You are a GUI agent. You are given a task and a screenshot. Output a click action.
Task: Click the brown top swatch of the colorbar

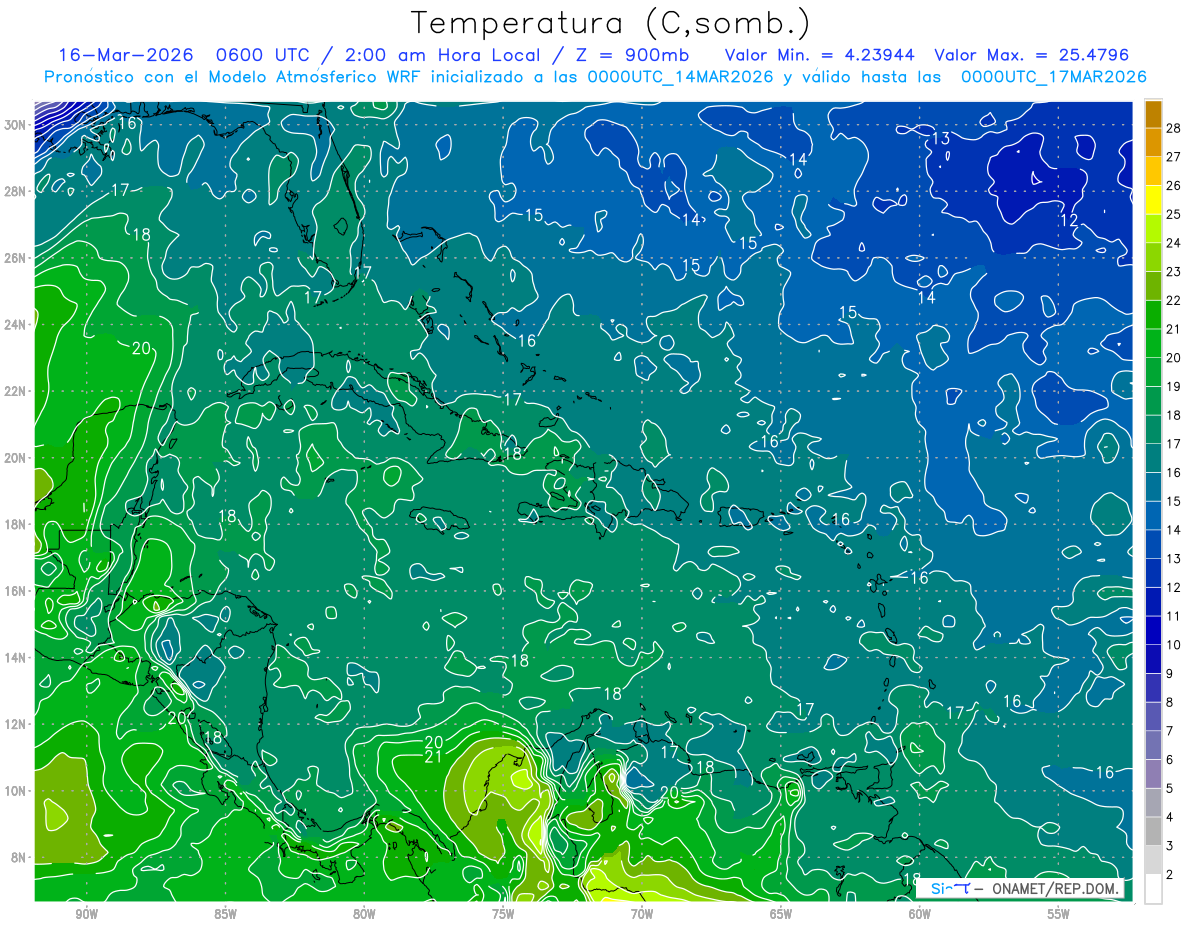(x=1153, y=114)
